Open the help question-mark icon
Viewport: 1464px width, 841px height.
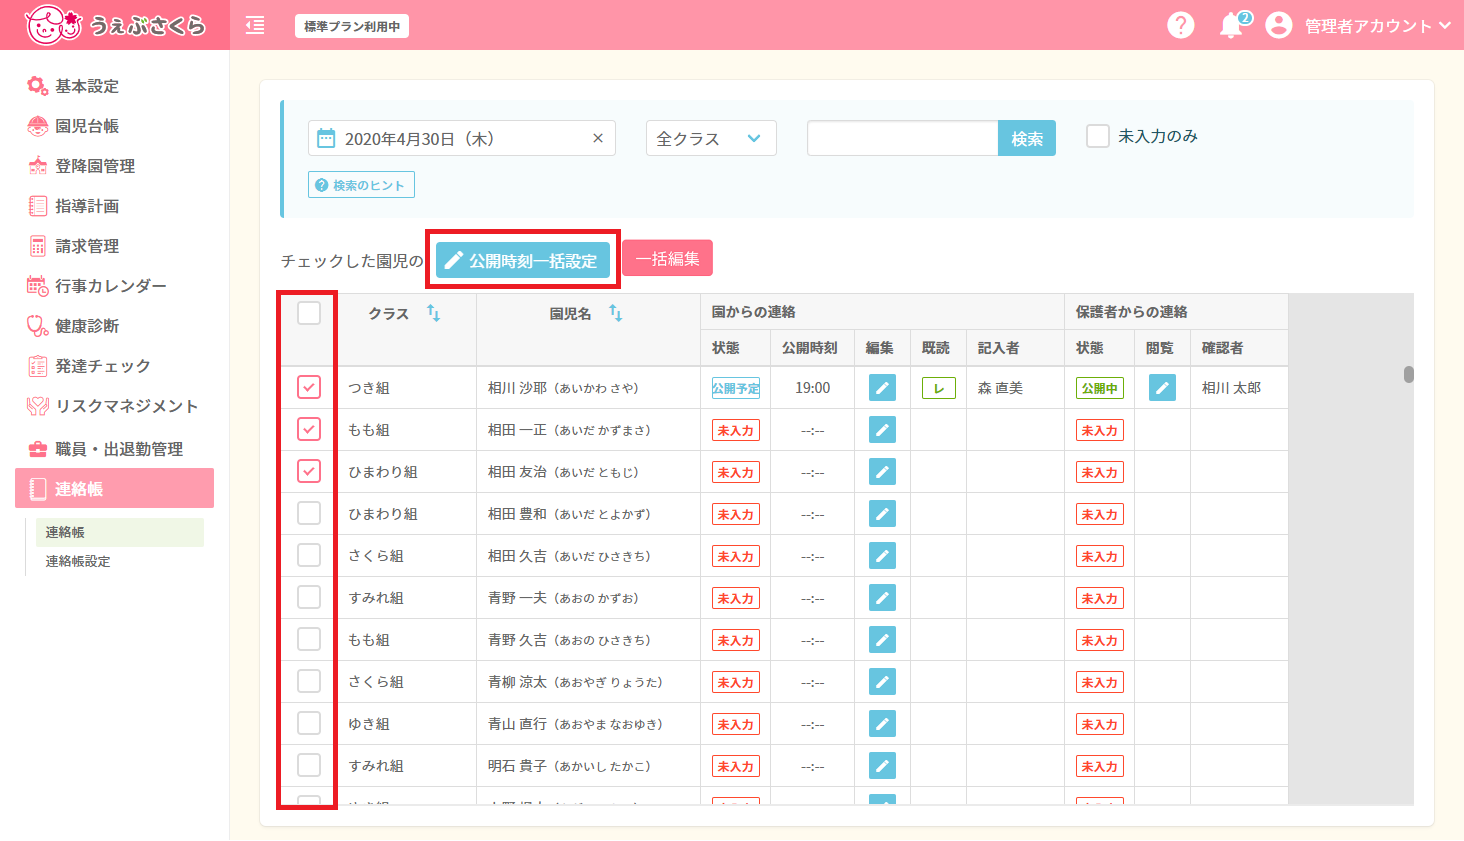pyautogui.click(x=1181, y=24)
